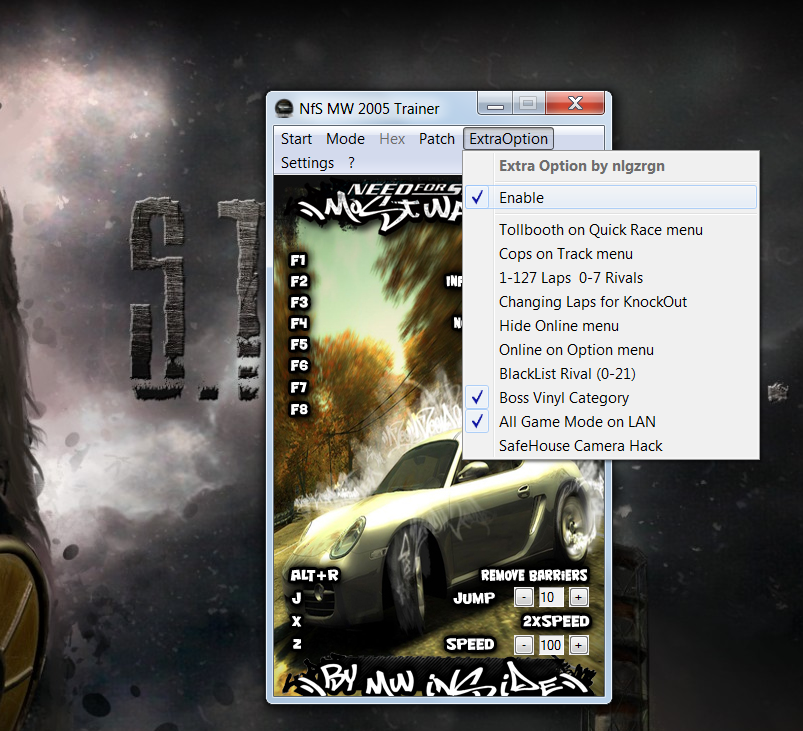Click the F2 hotkey label
The width and height of the screenshot is (803, 731).
[299, 282]
